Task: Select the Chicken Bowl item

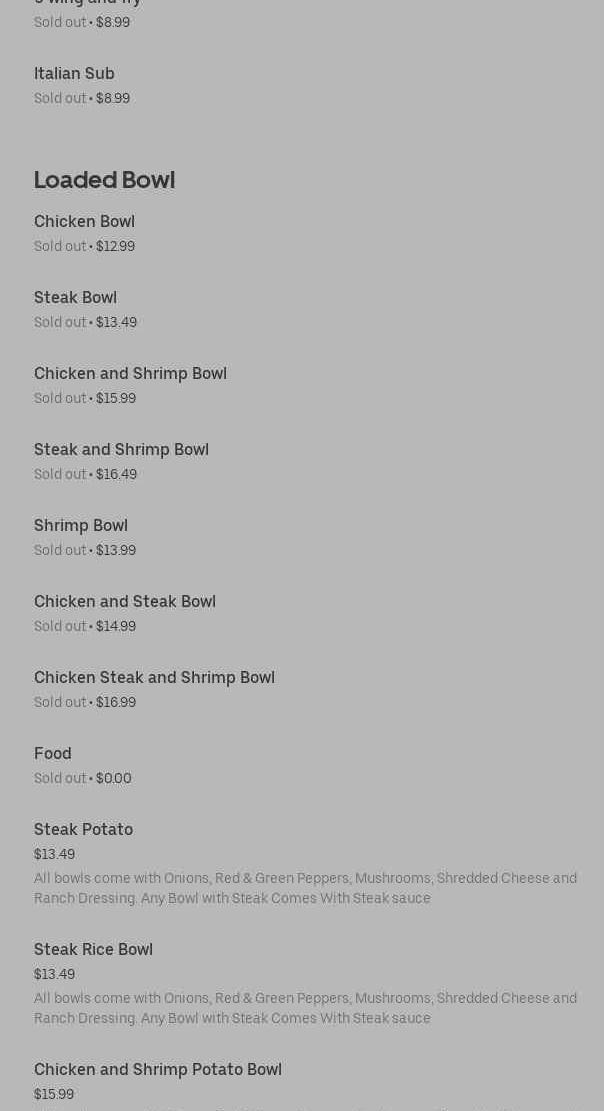Action: 84,222
